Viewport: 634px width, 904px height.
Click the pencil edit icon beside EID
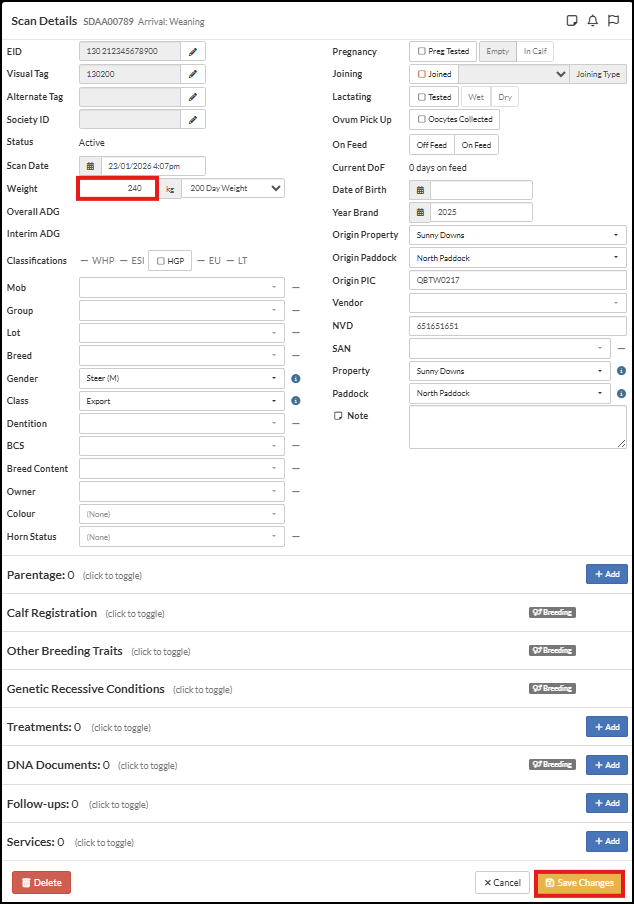tap(193, 51)
